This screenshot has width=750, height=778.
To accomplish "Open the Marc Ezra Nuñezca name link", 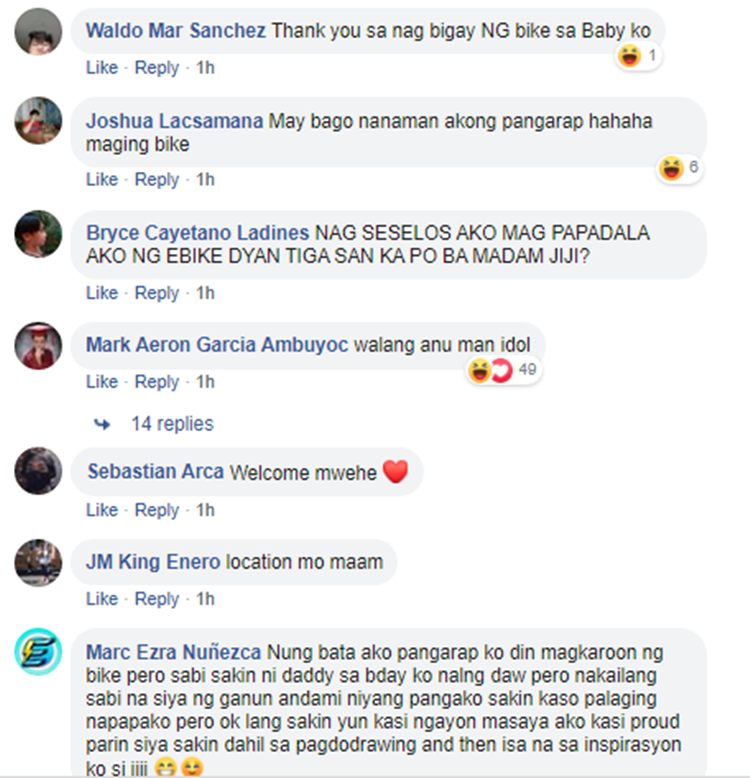I will pos(173,652).
